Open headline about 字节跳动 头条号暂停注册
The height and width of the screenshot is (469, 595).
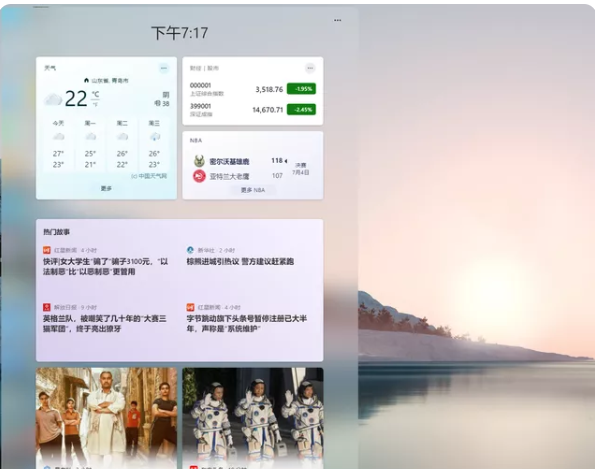coord(247,323)
